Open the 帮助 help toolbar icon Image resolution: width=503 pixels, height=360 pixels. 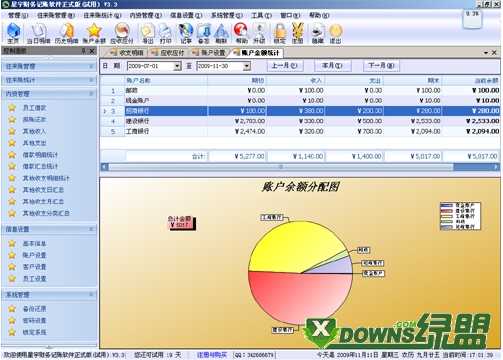tap(242, 33)
